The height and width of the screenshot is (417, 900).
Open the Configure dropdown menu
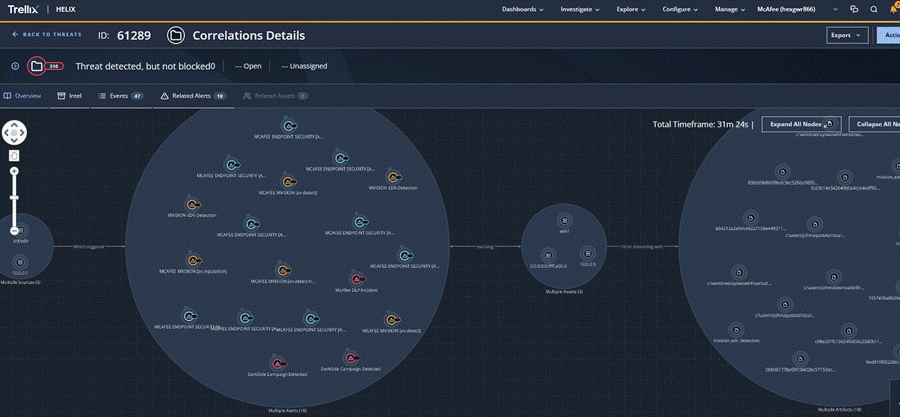tap(680, 9)
